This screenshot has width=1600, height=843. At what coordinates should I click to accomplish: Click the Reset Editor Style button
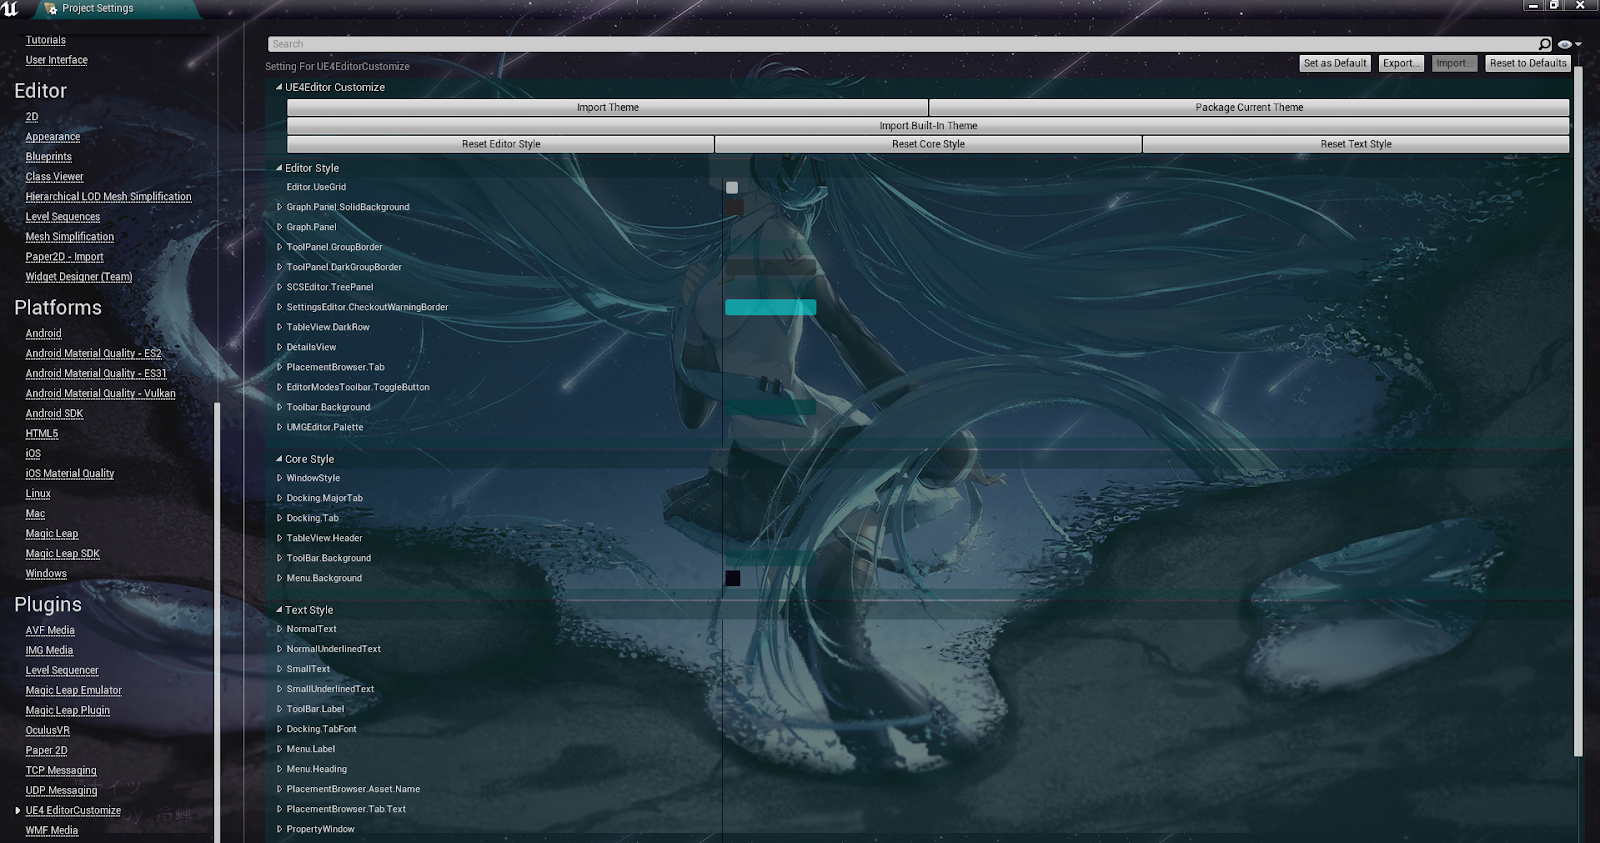[x=501, y=144]
